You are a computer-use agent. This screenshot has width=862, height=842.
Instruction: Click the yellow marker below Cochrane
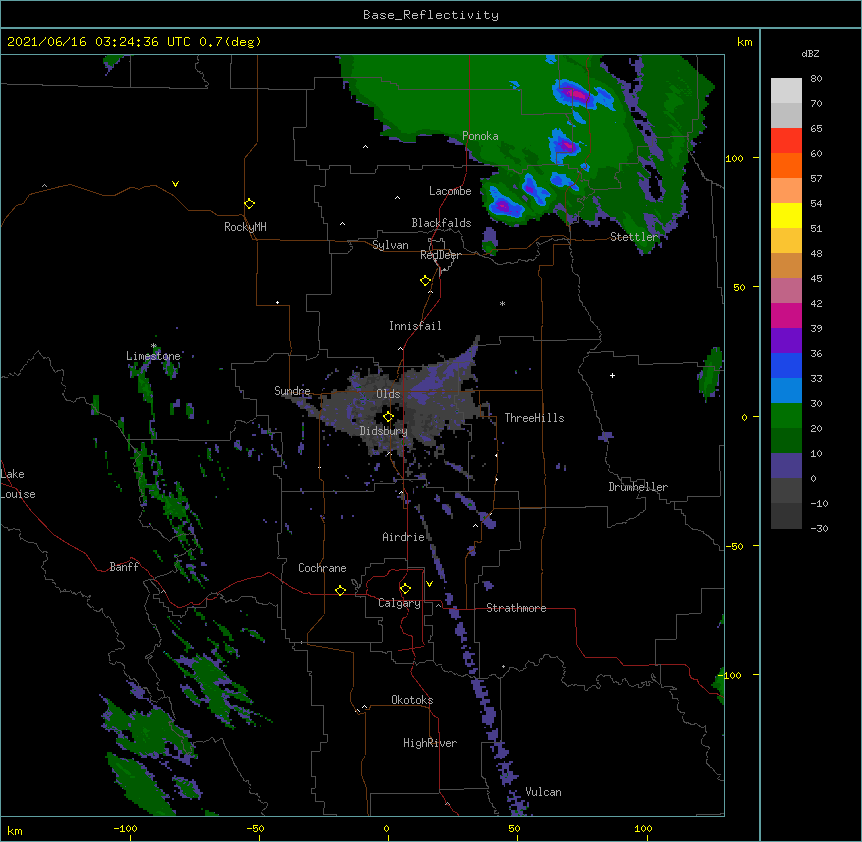(340, 590)
